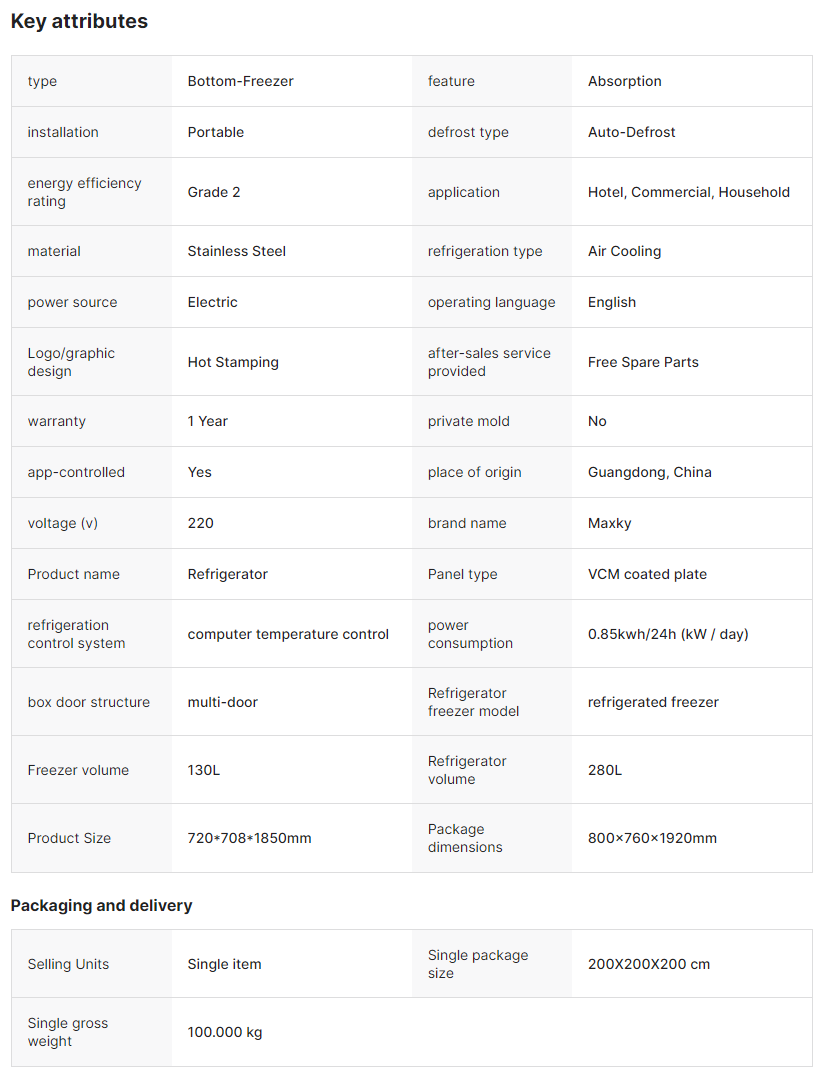Image resolution: width=824 pixels, height=1082 pixels.
Task: Select the Grade 2 energy rating
Action: 213,192
